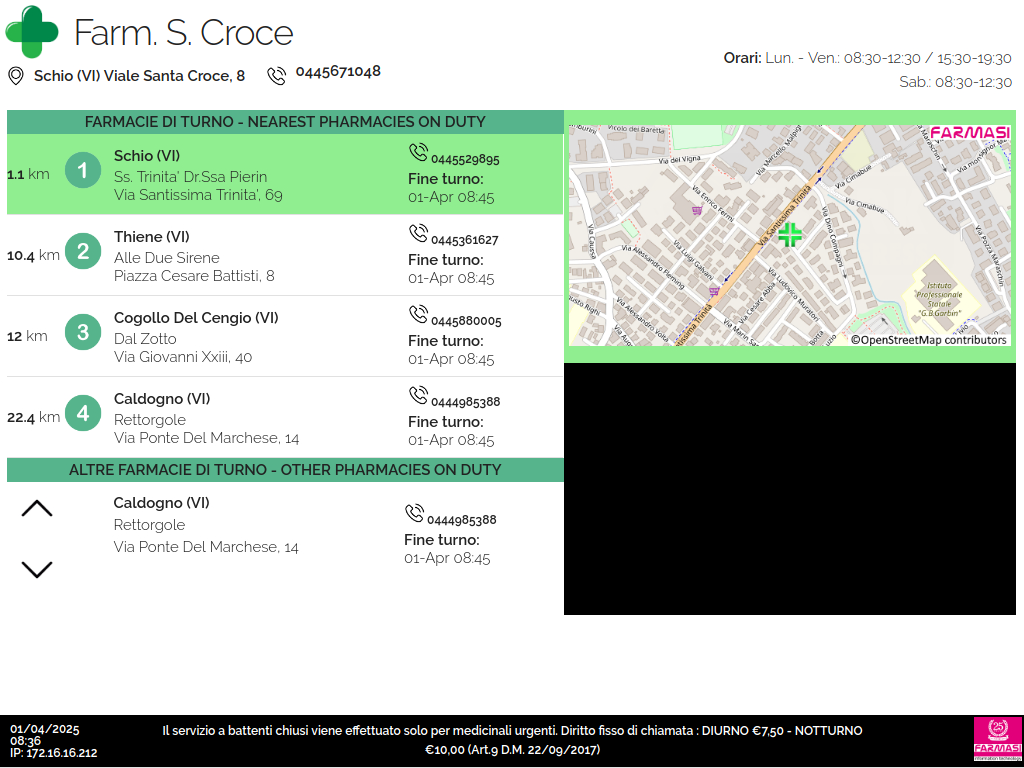Select the Altre Farmacie di Turno header
This screenshot has width=1024, height=768.
click(285, 470)
